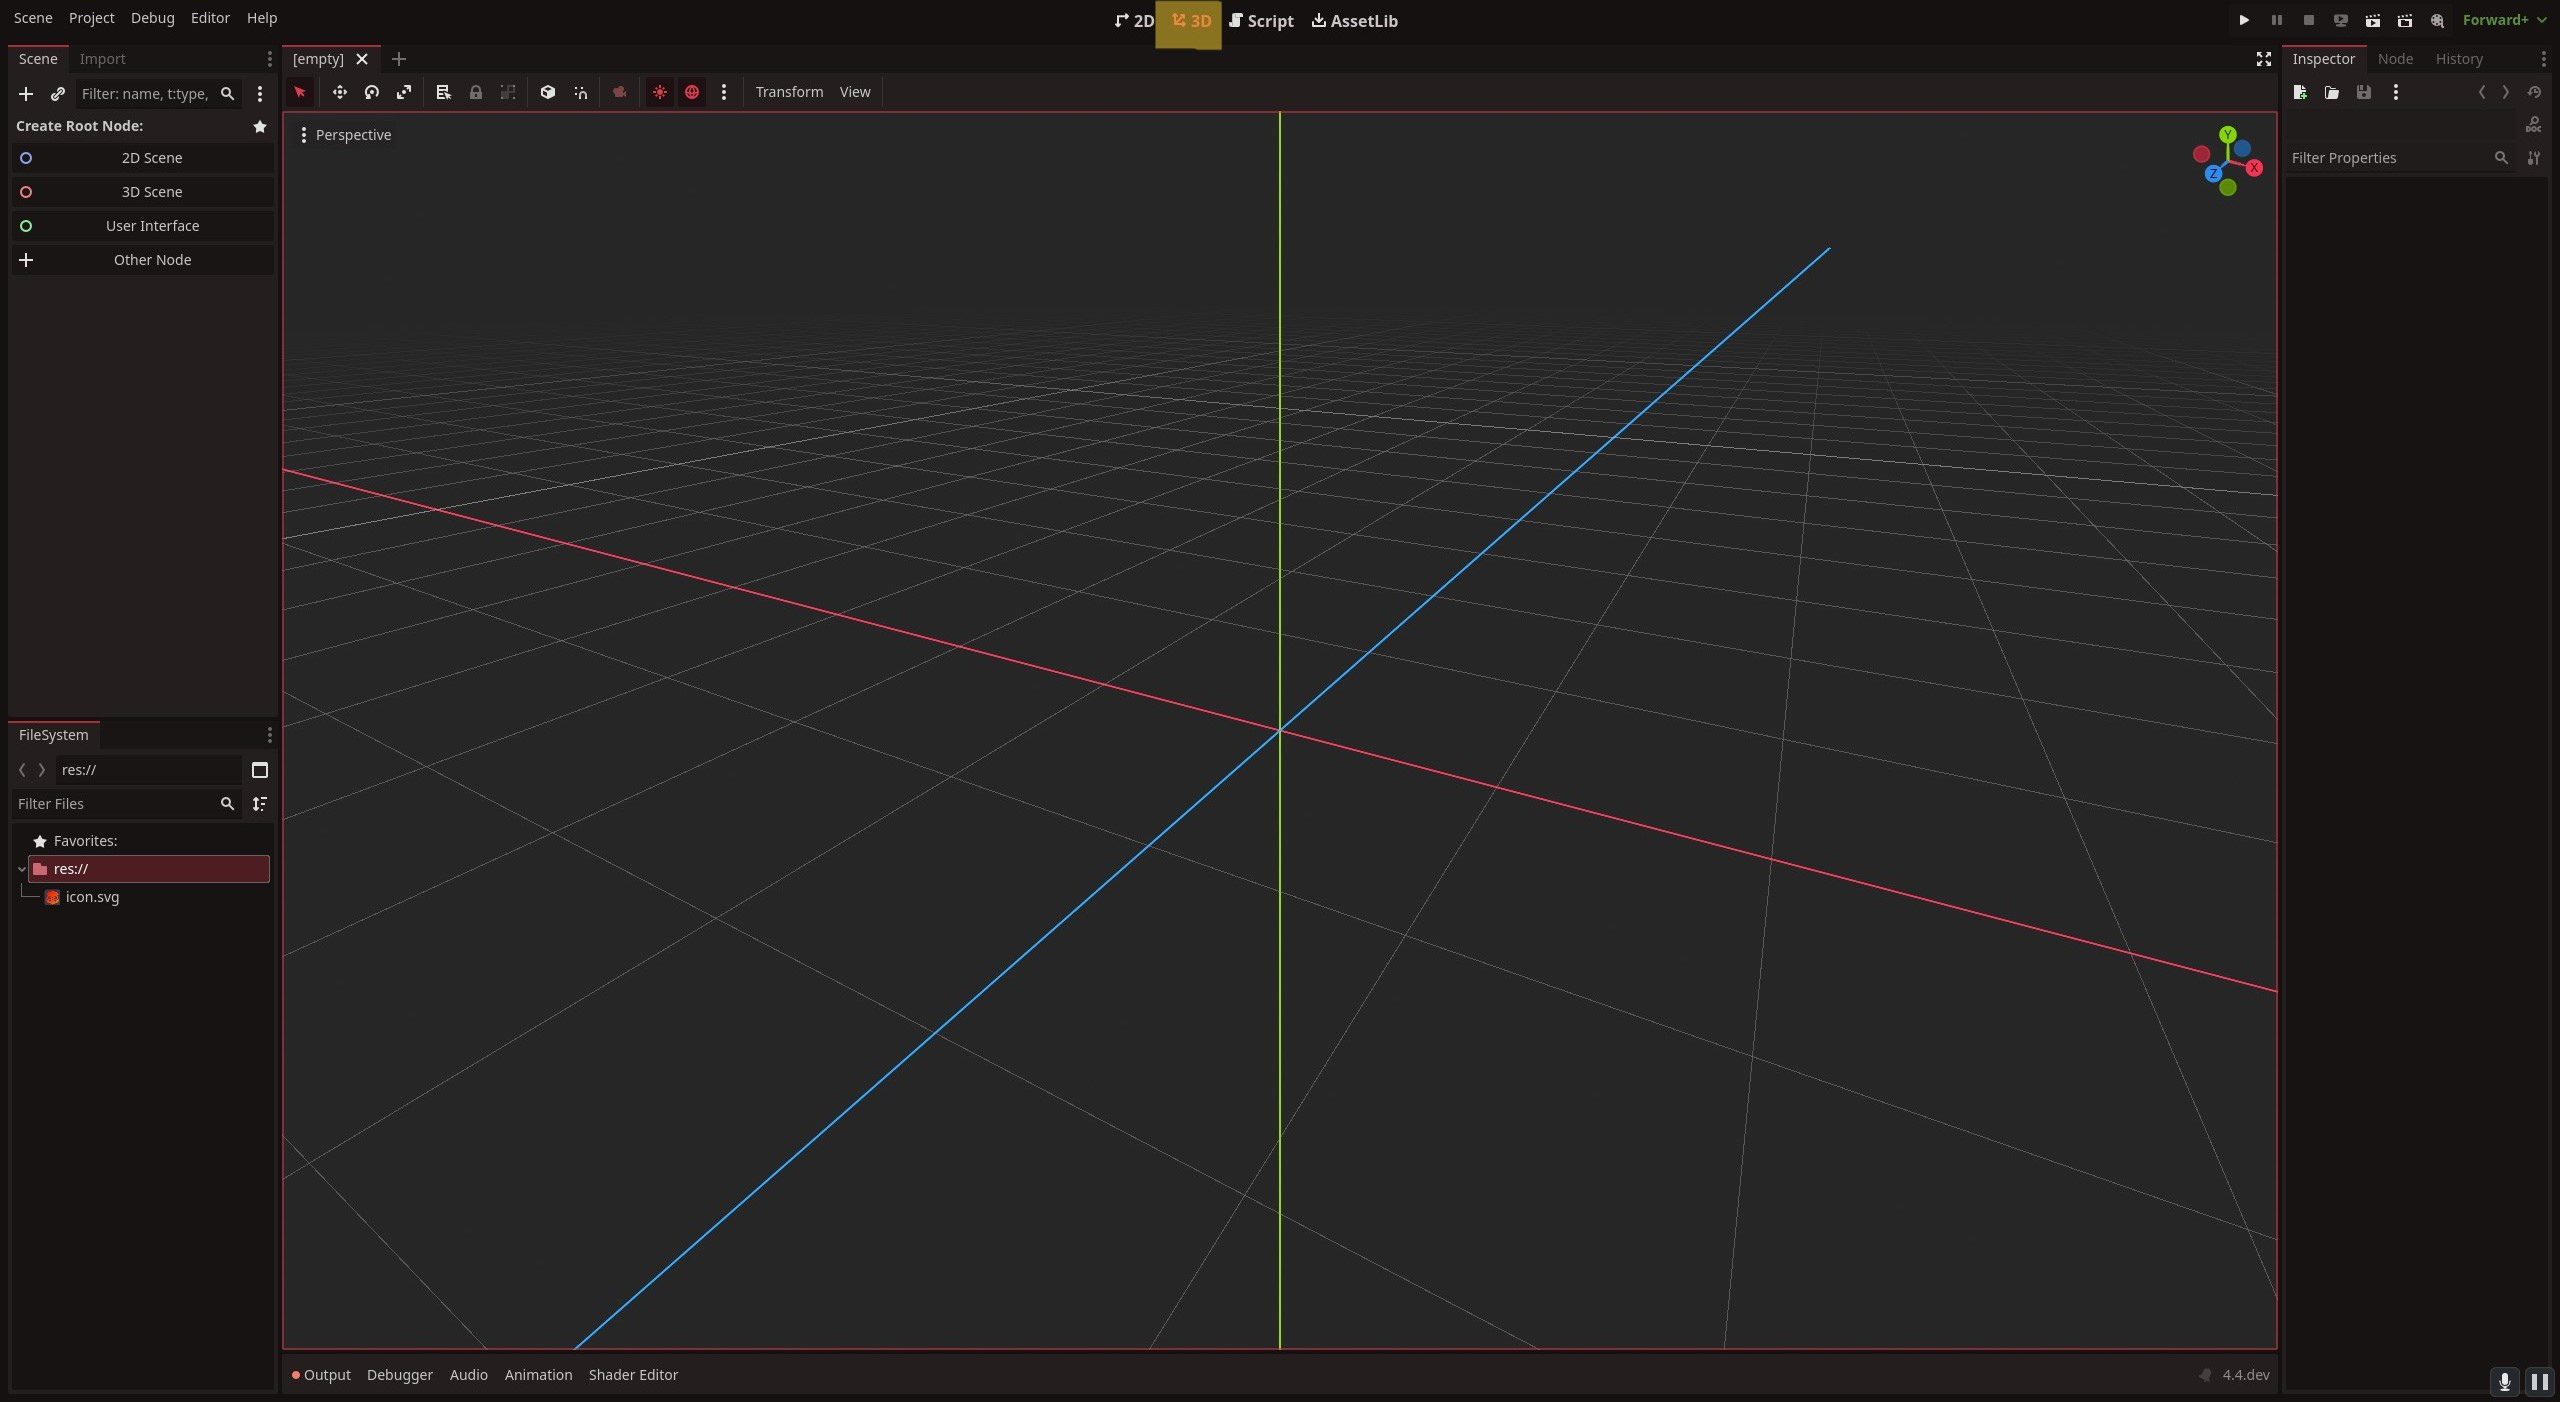Open the Transform menu in the viewport
2560x1402 pixels.
(789, 92)
